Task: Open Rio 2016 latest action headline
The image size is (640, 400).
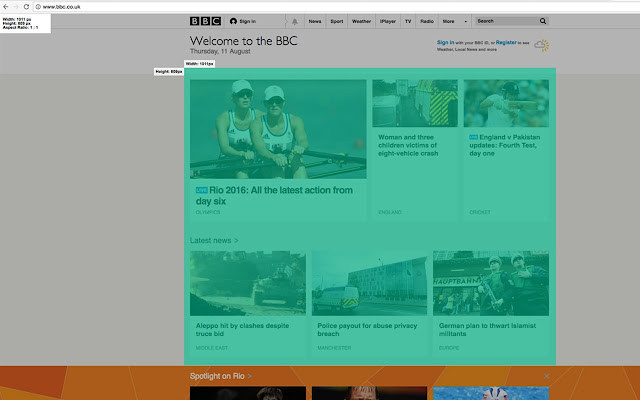Action: tap(274, 196)
